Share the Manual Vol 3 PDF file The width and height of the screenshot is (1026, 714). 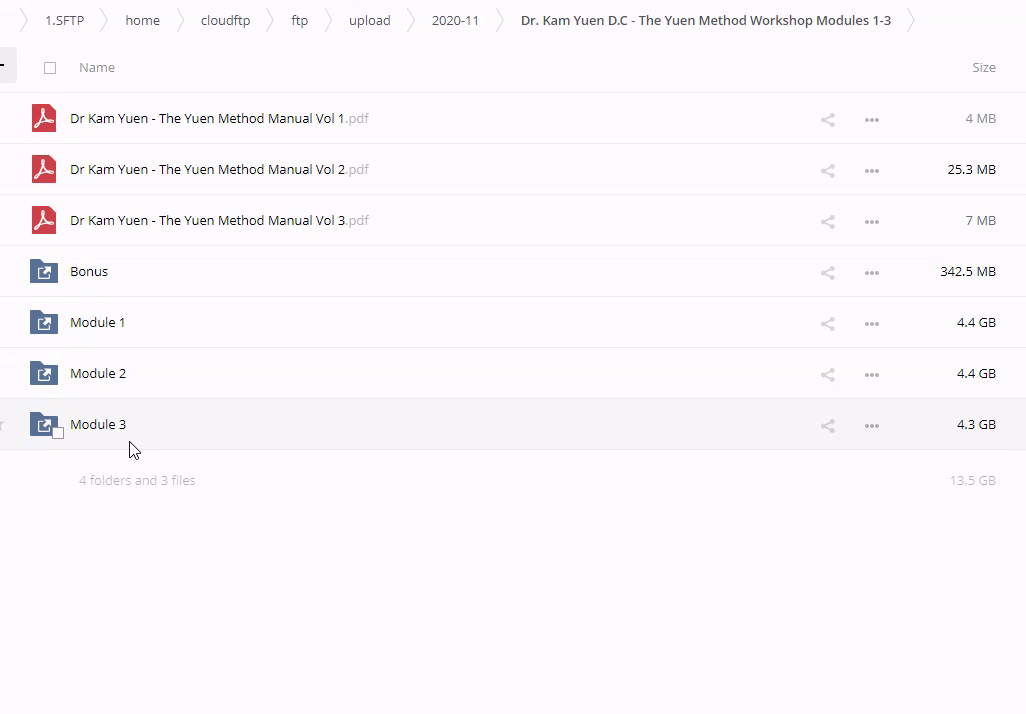click(828, 221)
